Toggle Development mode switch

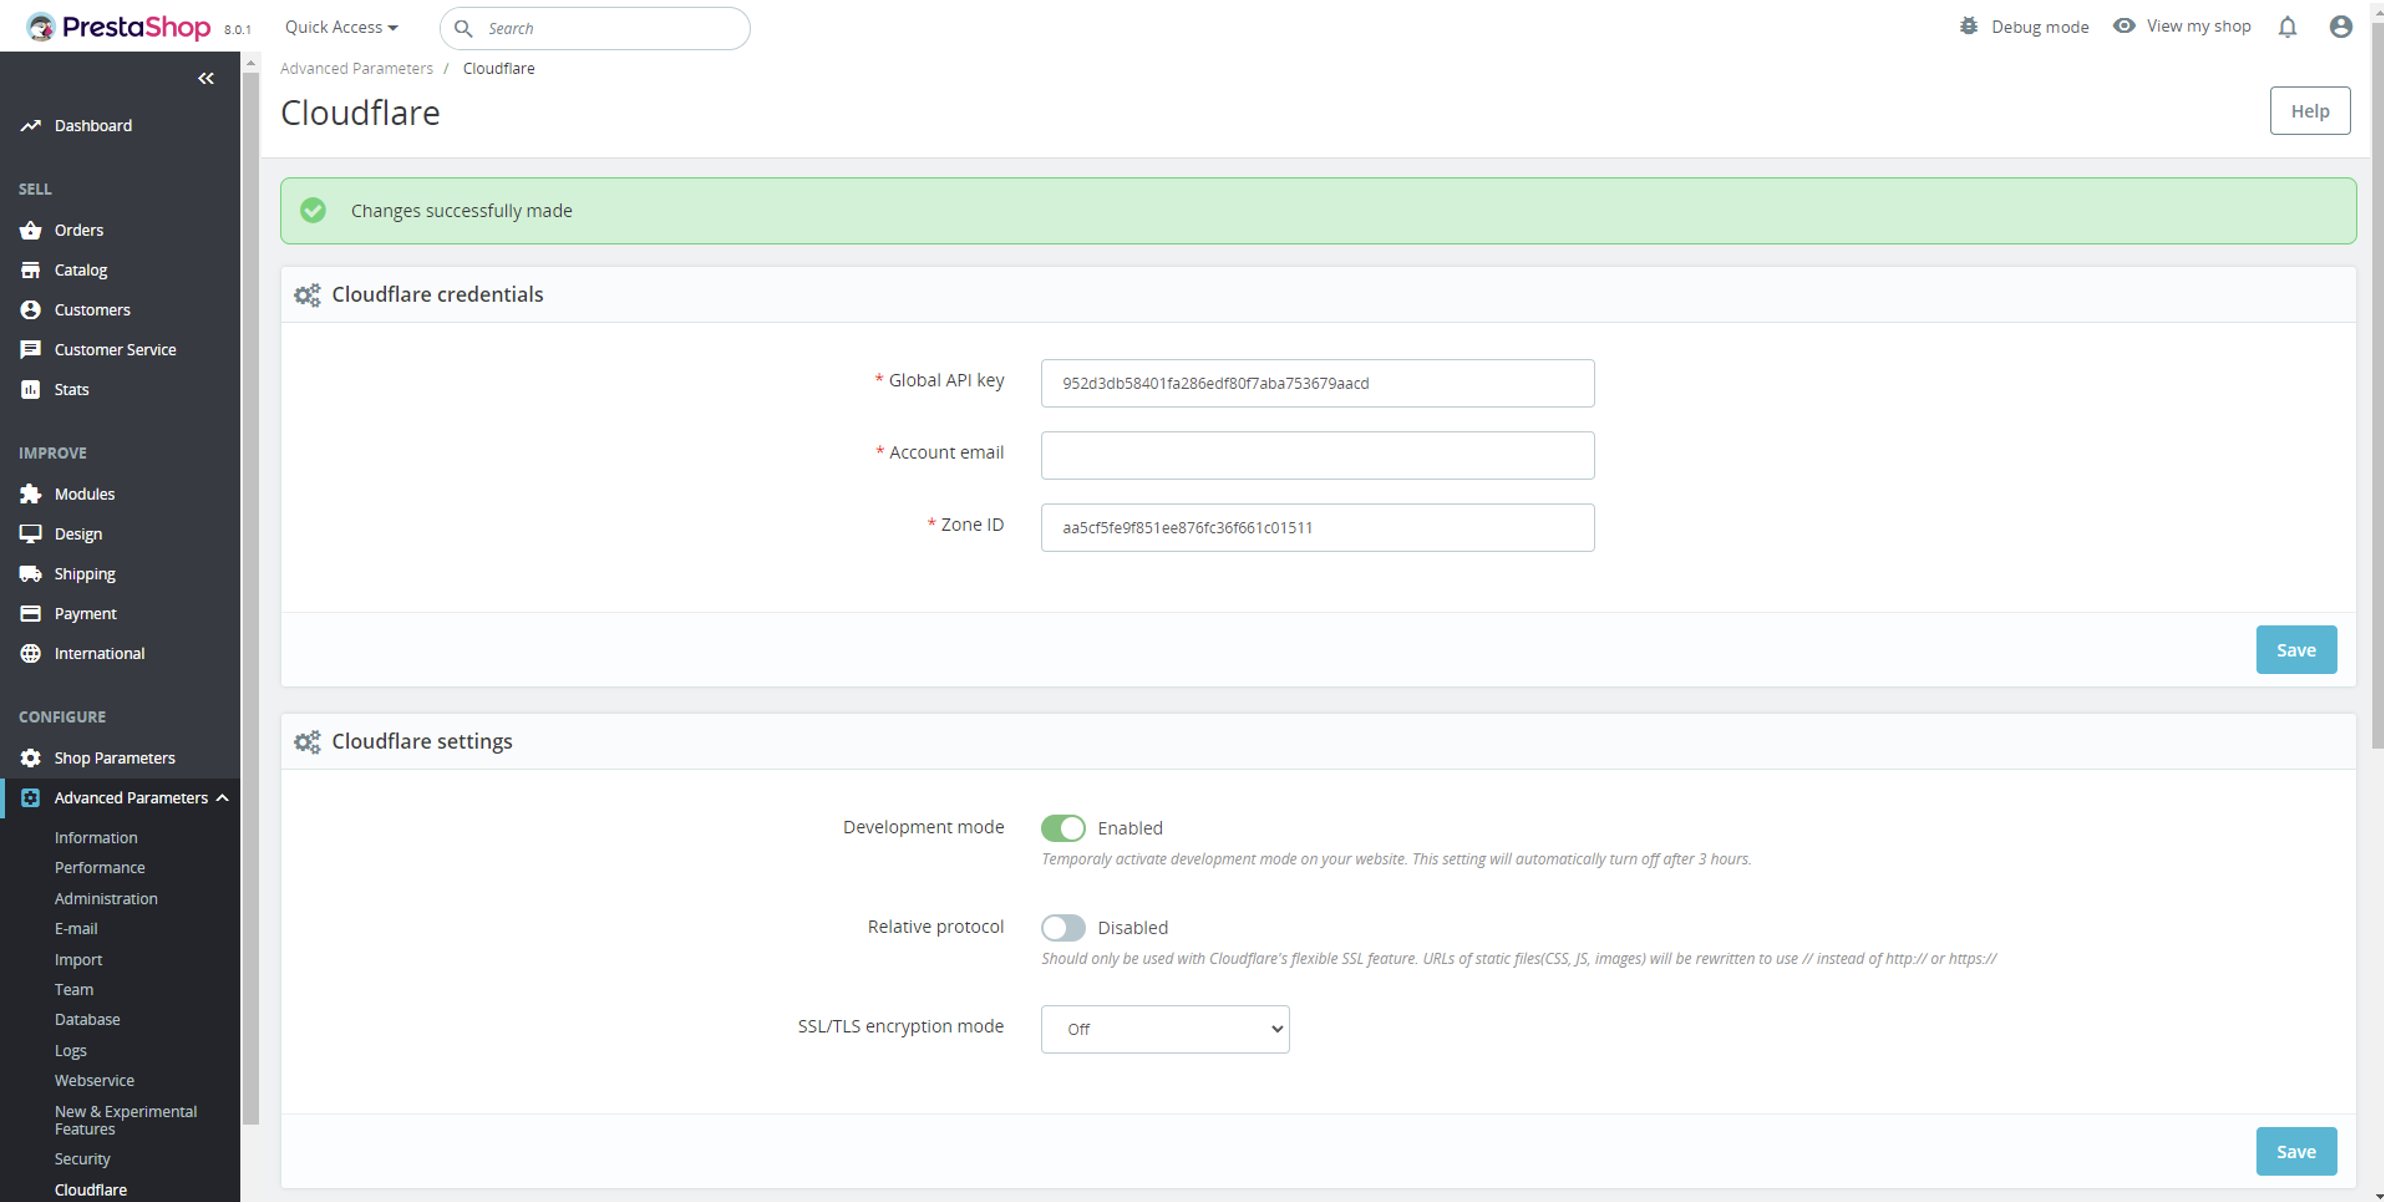1063,828
